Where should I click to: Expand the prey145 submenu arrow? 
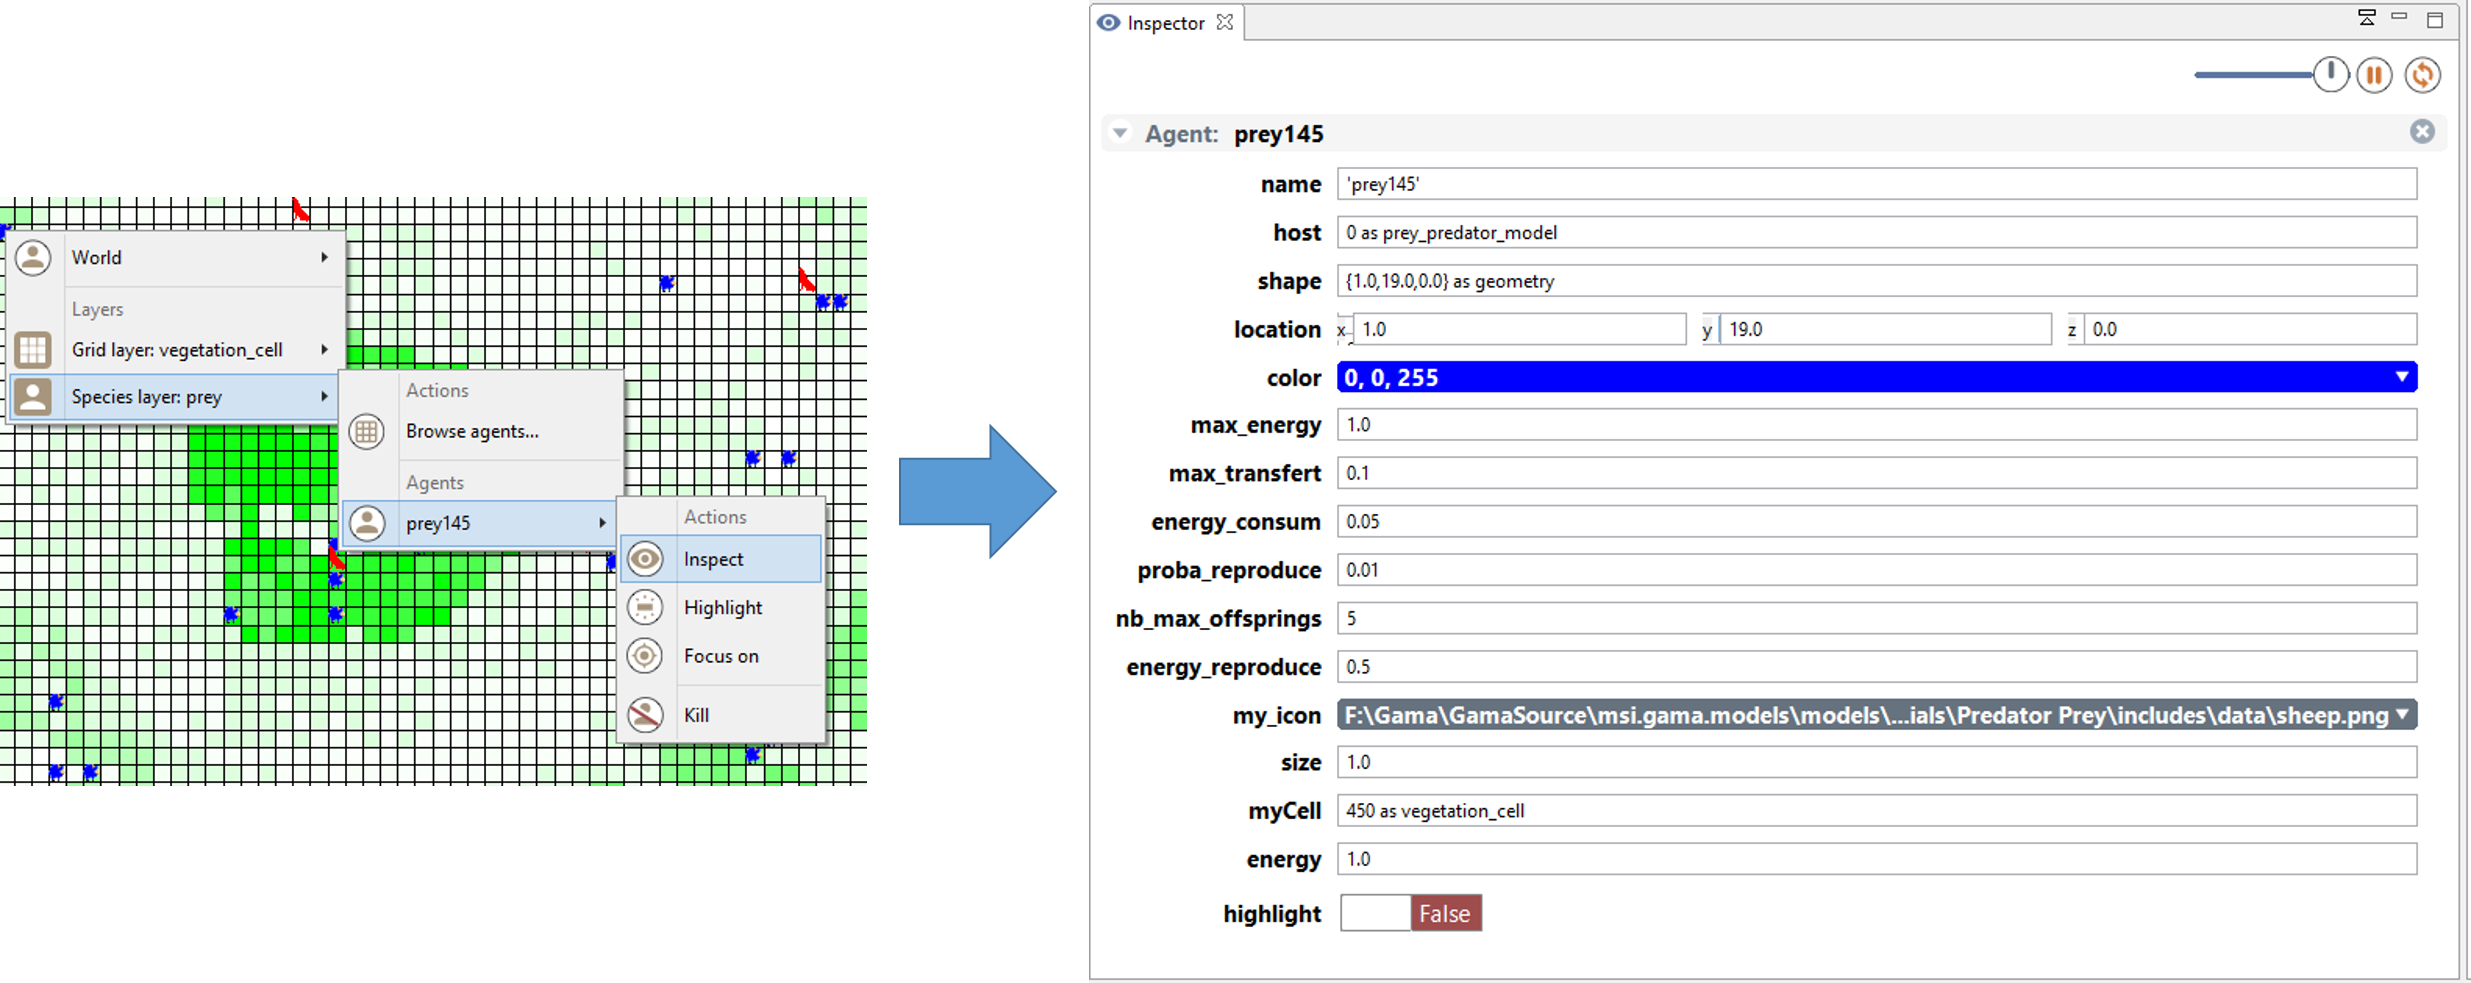pyautogui.click(x=602, y=523)
